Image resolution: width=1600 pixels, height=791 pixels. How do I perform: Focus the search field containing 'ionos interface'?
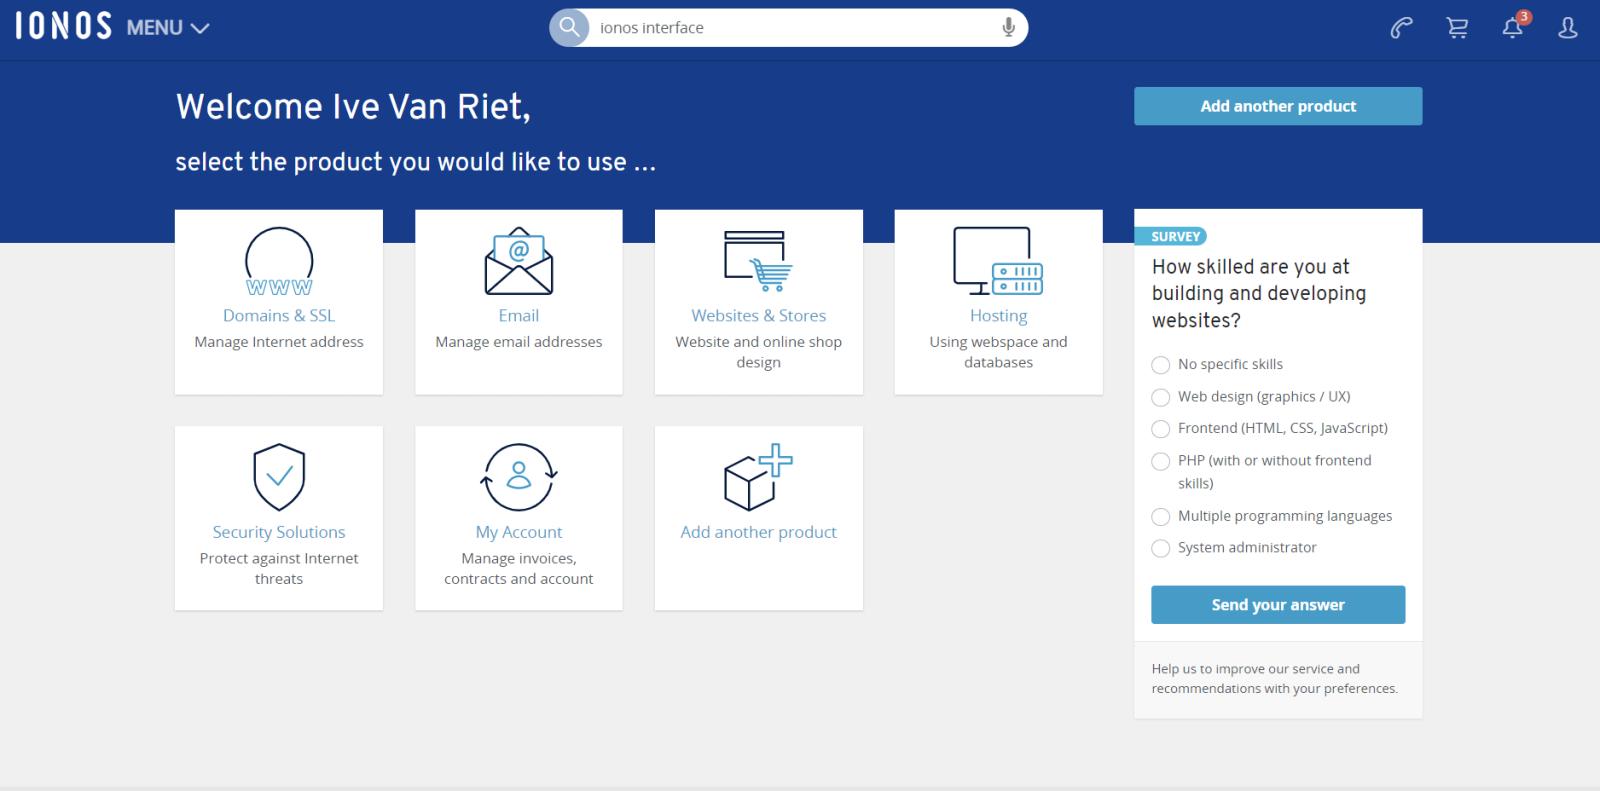coord(790,28)
